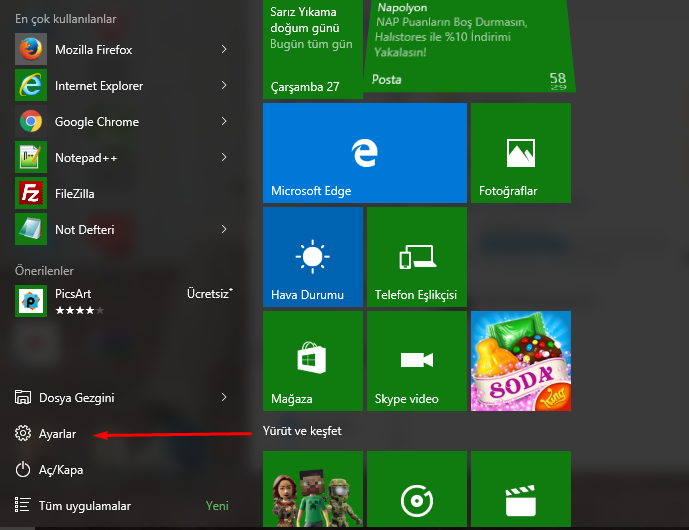Screen dimensions: 689x530
Task: Open the Telefon Eşlikçisi tile
Action: (x=417, y=257)
